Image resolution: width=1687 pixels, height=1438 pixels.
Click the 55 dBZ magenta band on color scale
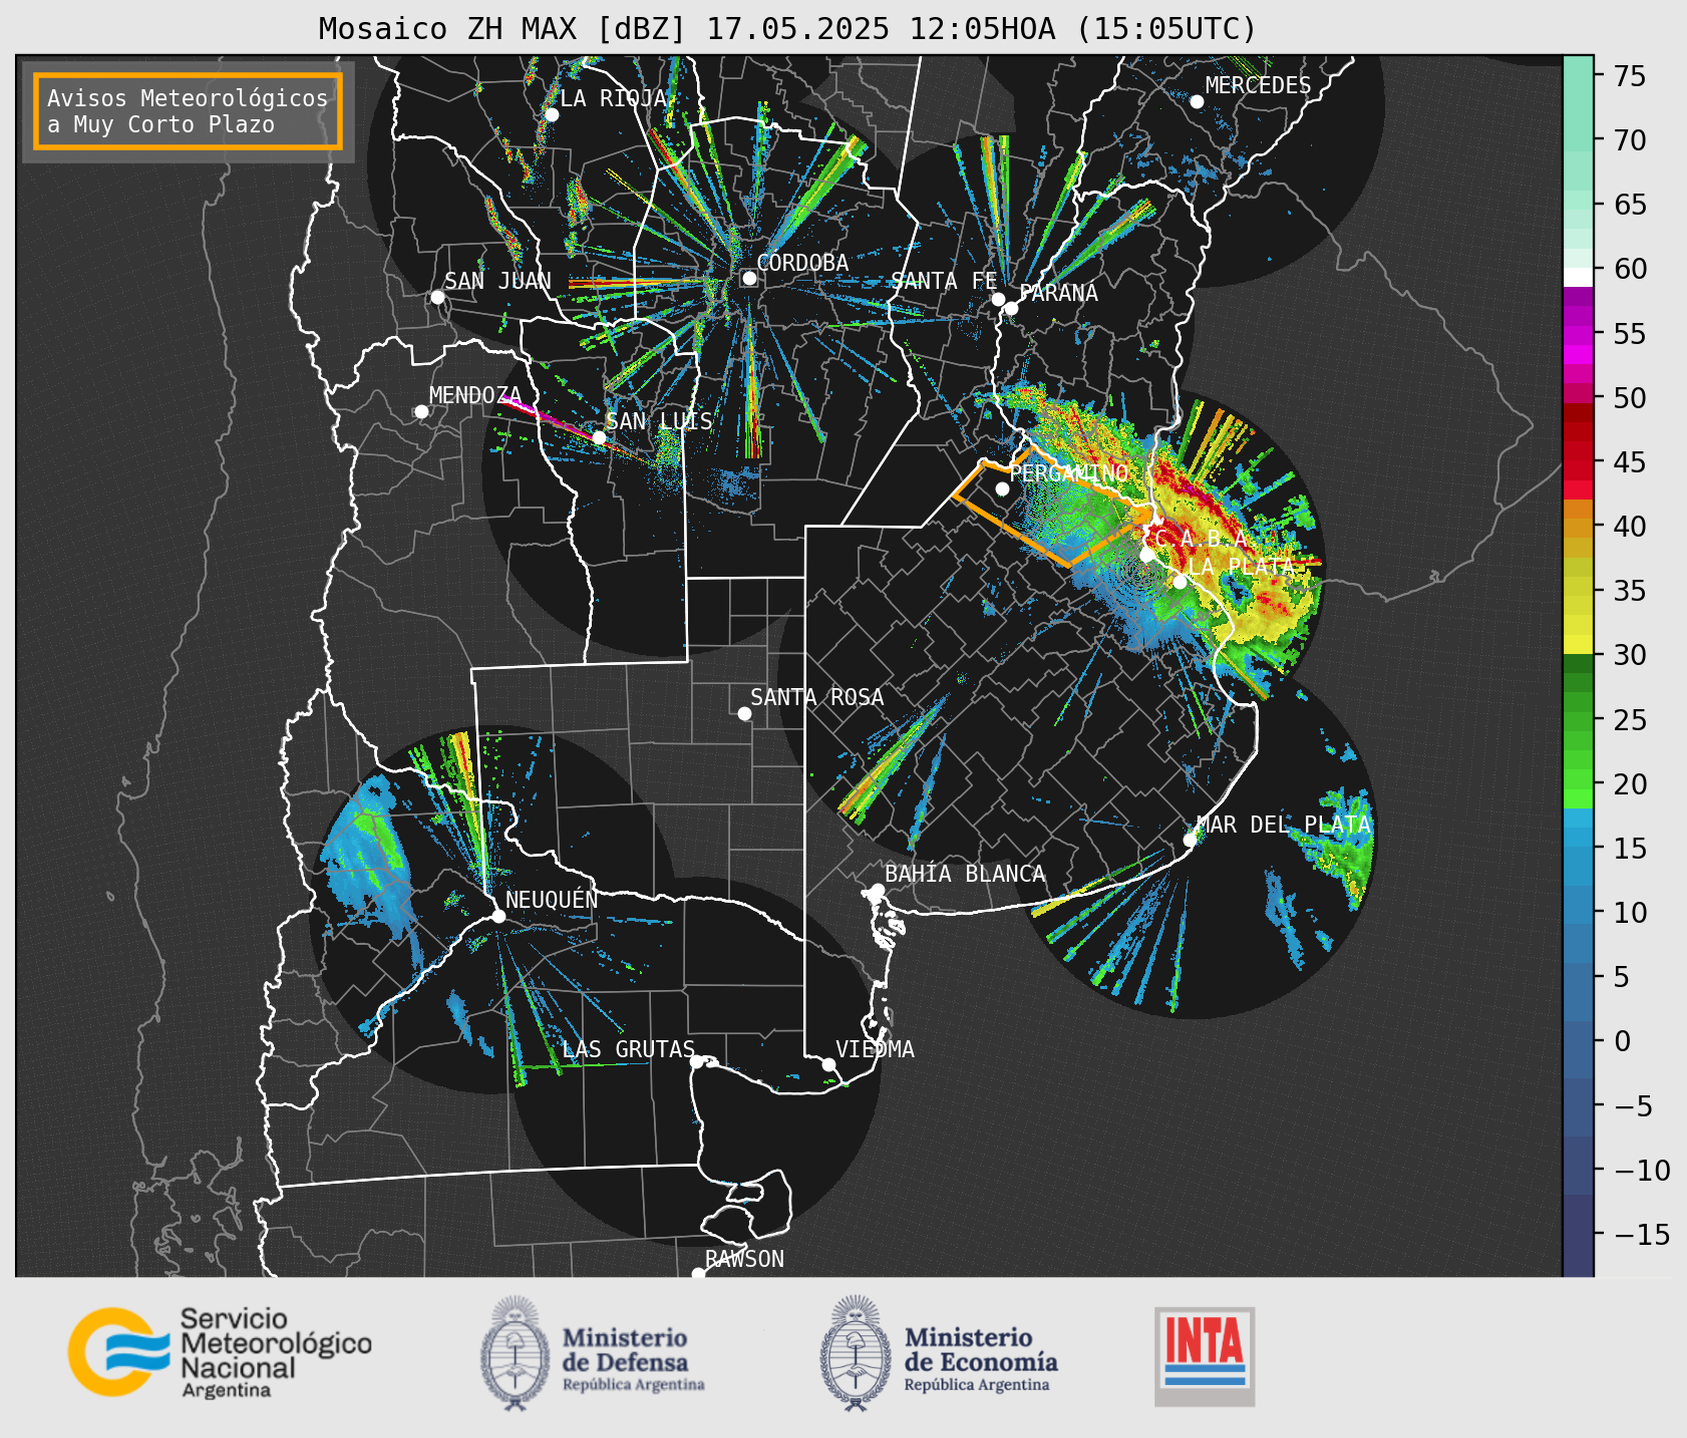pyautogui.click(x=1578, y=334)
